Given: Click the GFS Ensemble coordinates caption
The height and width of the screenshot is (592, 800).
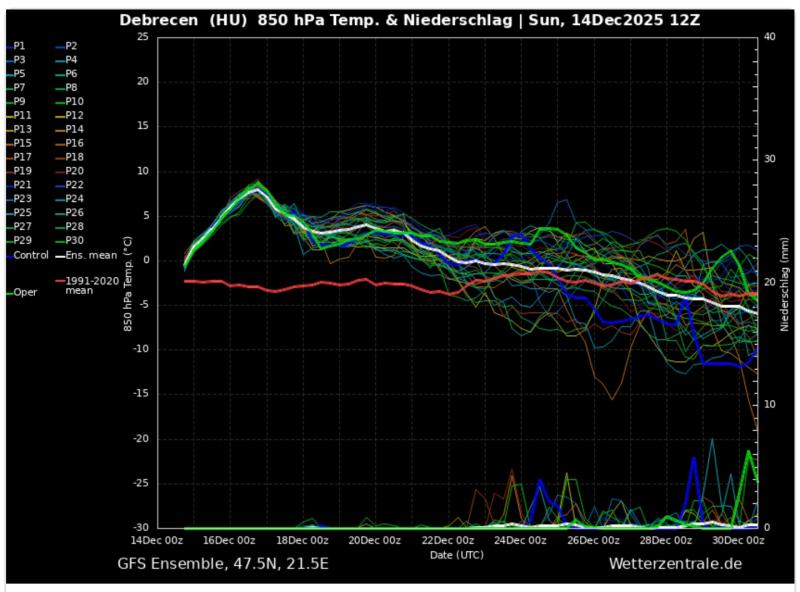Looking at the screenshot, I should click(223, 564).
